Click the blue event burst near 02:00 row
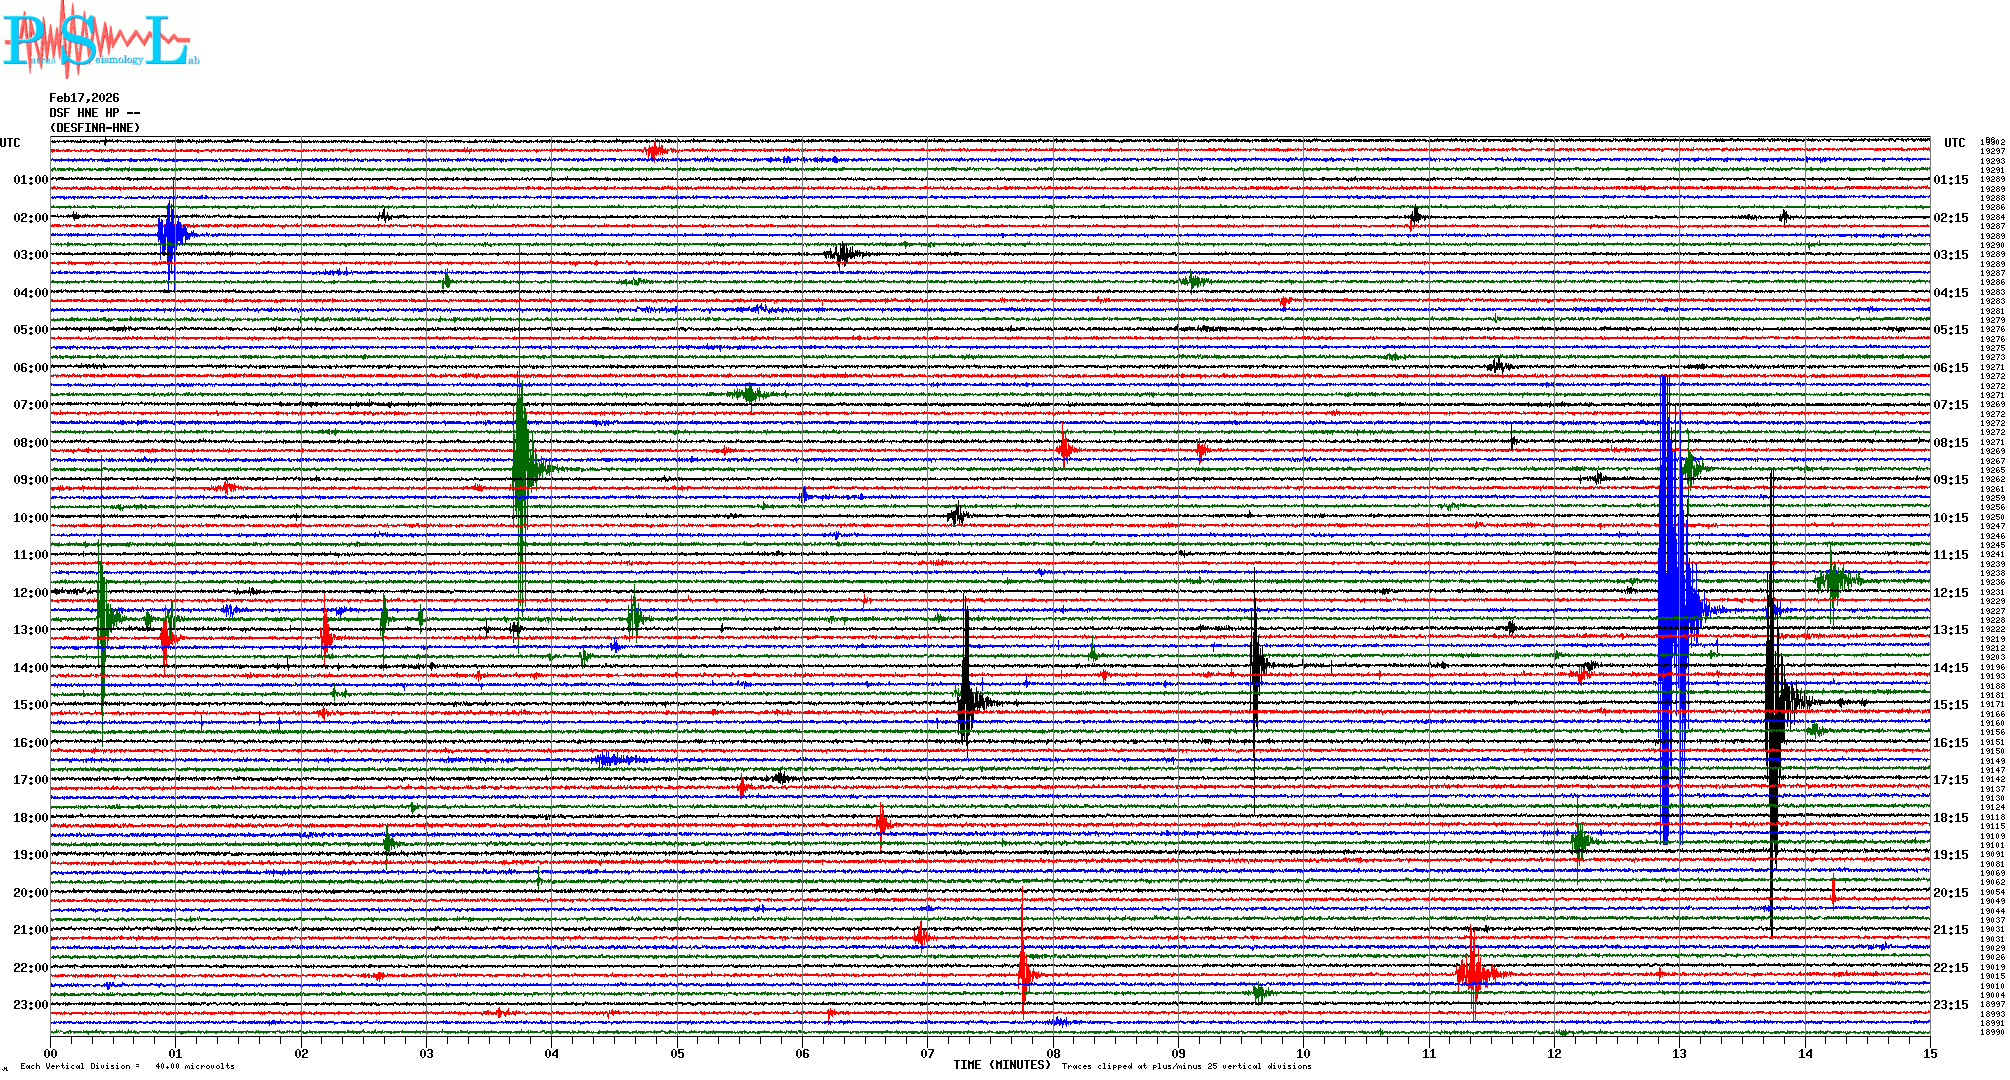 click(172, 236)
